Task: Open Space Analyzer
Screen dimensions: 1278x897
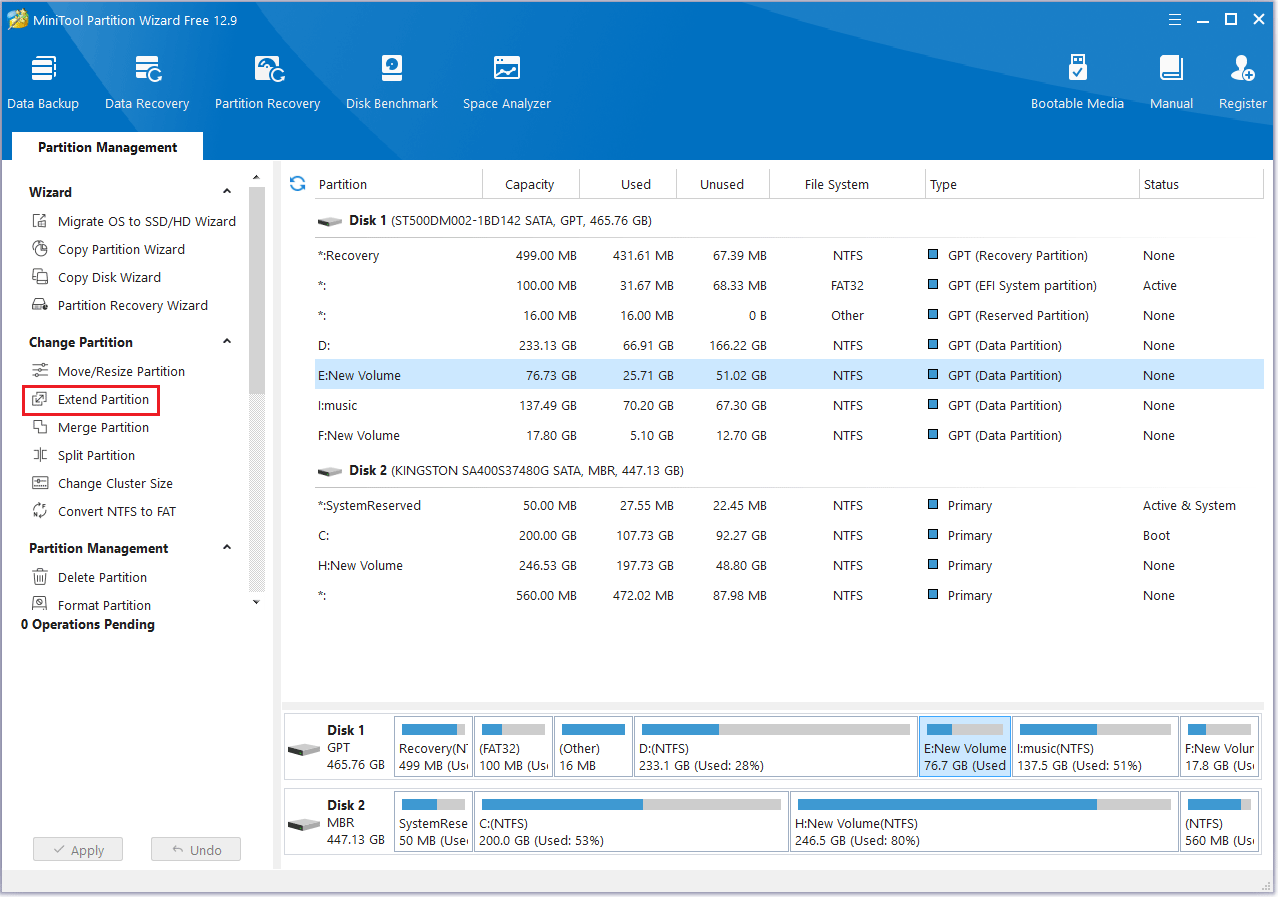Action: [x=506, y=82]
